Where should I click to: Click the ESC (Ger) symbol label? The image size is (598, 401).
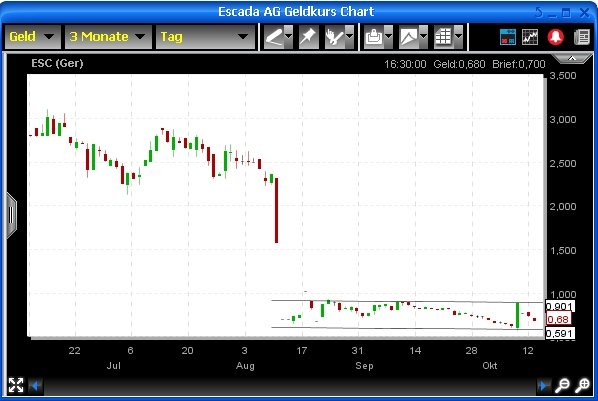(x=57, y=63)
